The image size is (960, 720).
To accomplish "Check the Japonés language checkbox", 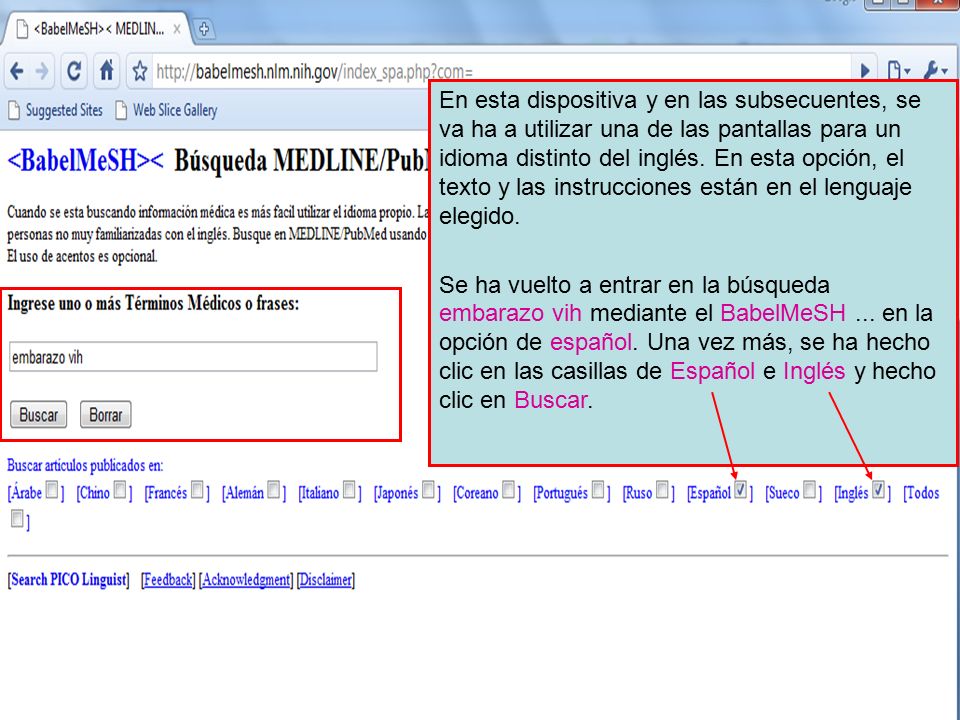I will (x=429, y=490).
